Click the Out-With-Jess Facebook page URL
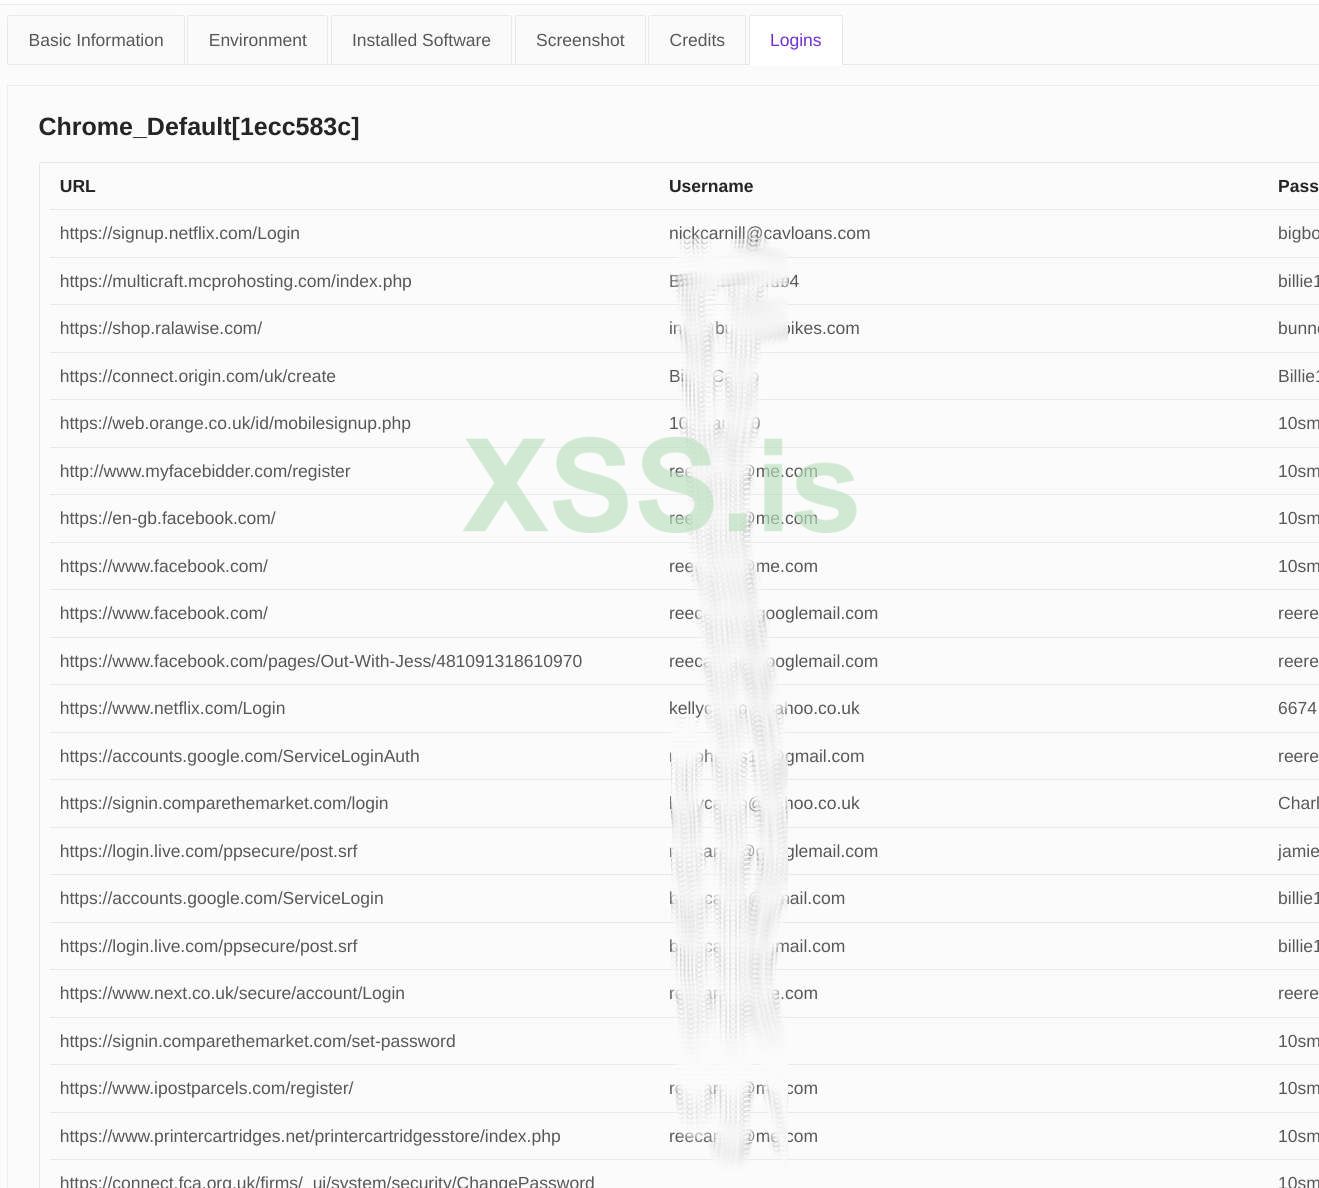 (320, 661)
